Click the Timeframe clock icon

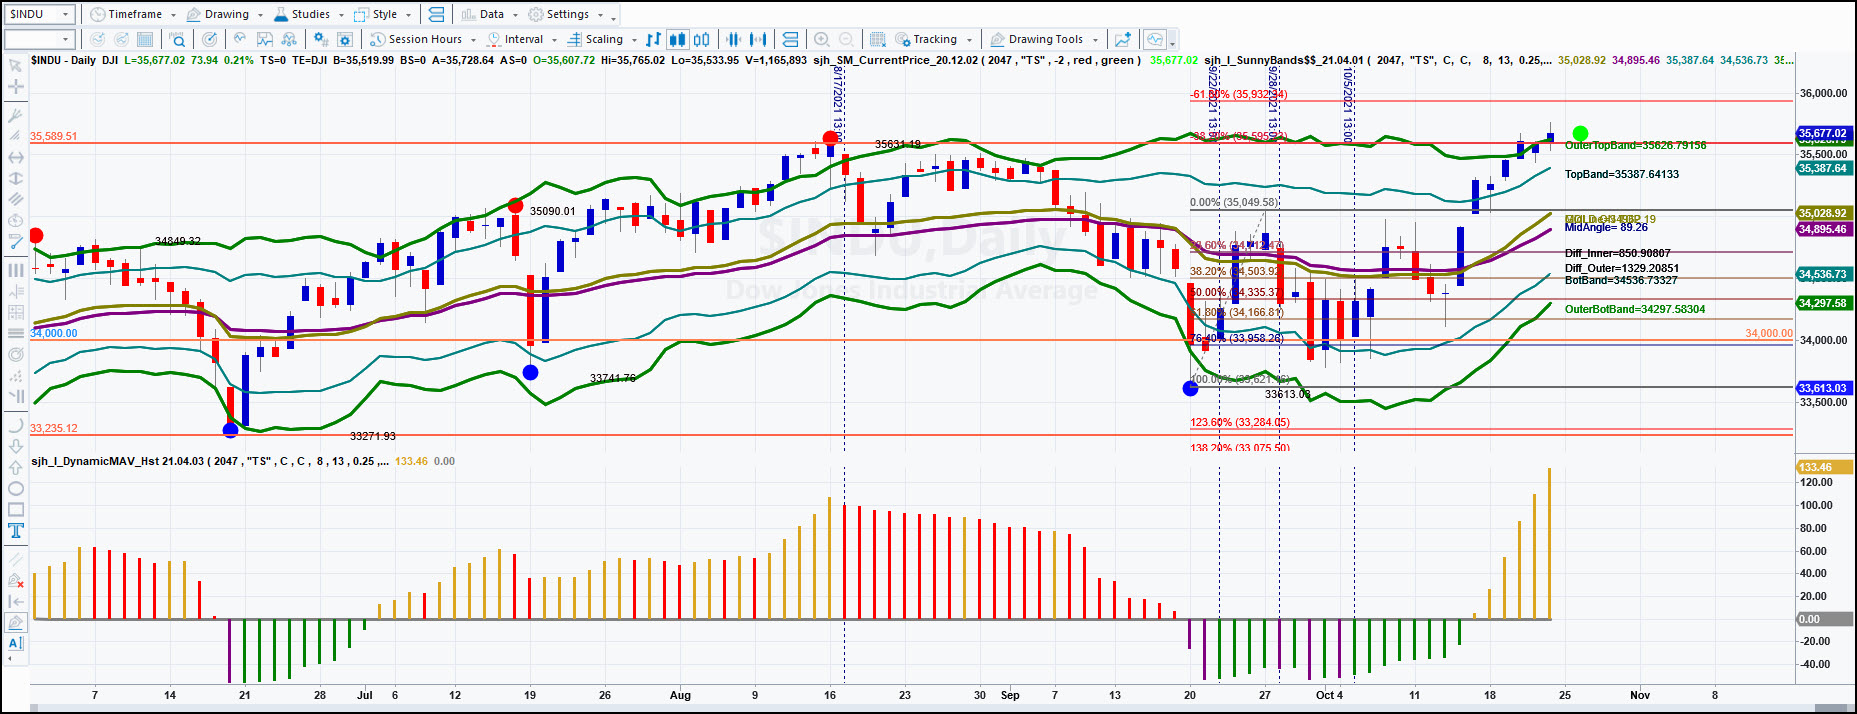click(97, 14)
